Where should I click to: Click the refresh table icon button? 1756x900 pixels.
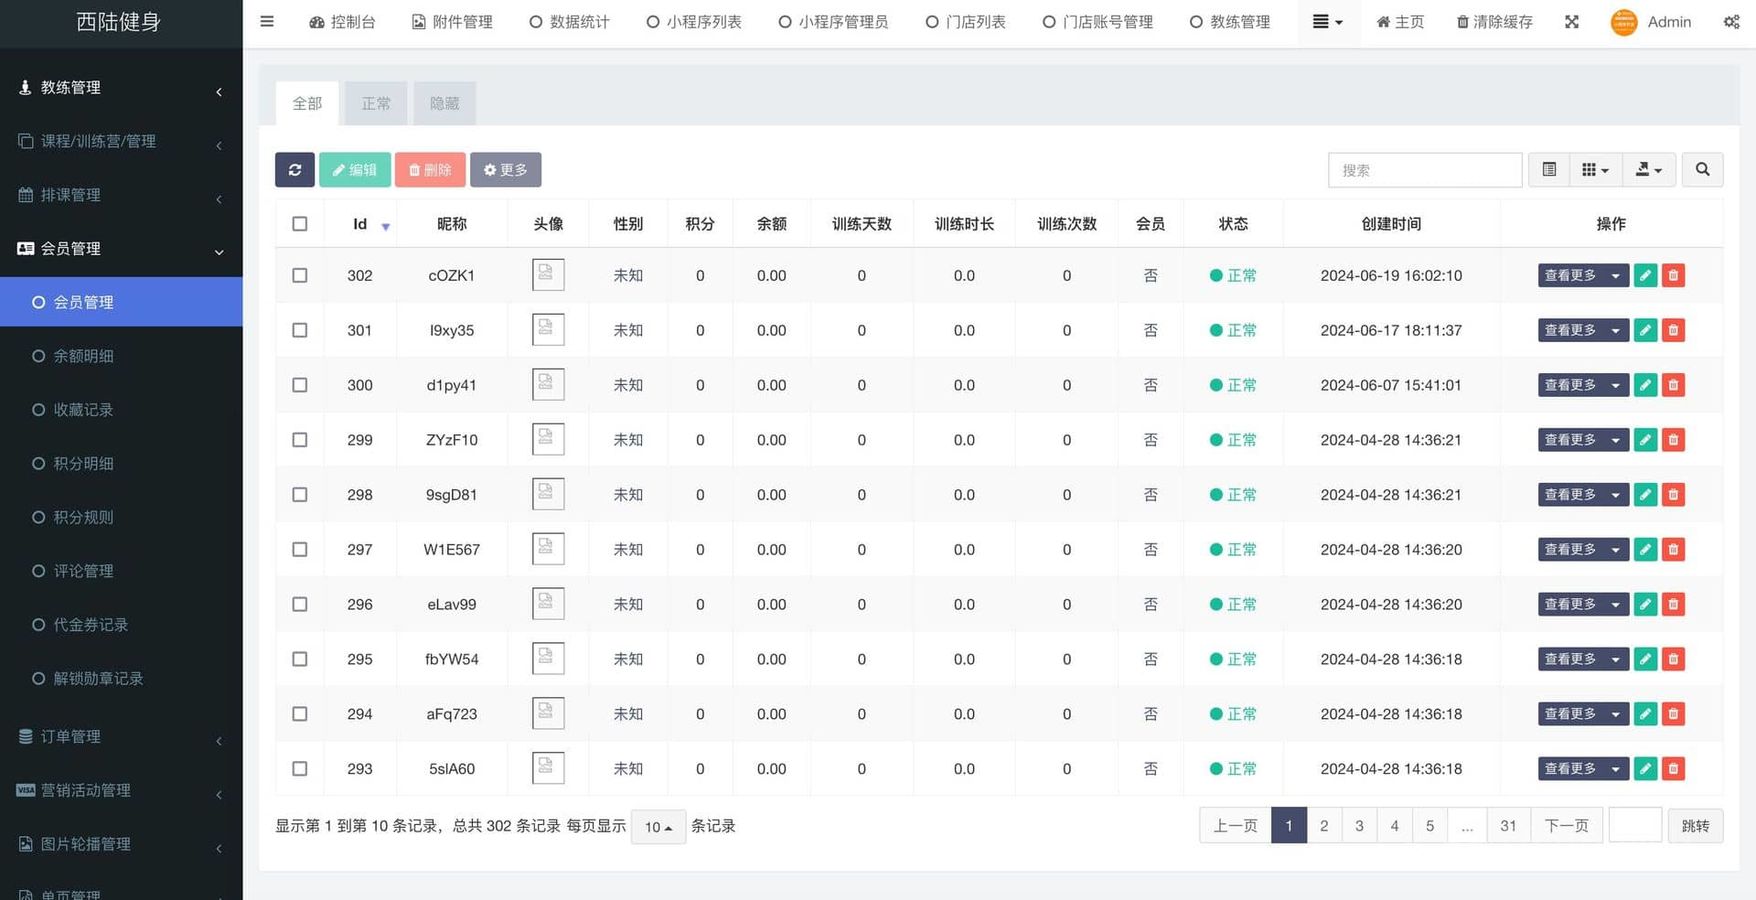tap(294, 170)
